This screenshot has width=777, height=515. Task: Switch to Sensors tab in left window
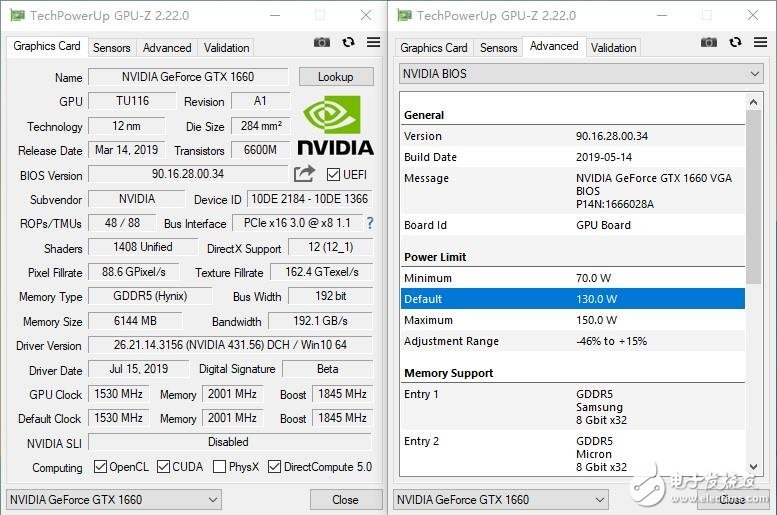(111, 48)
